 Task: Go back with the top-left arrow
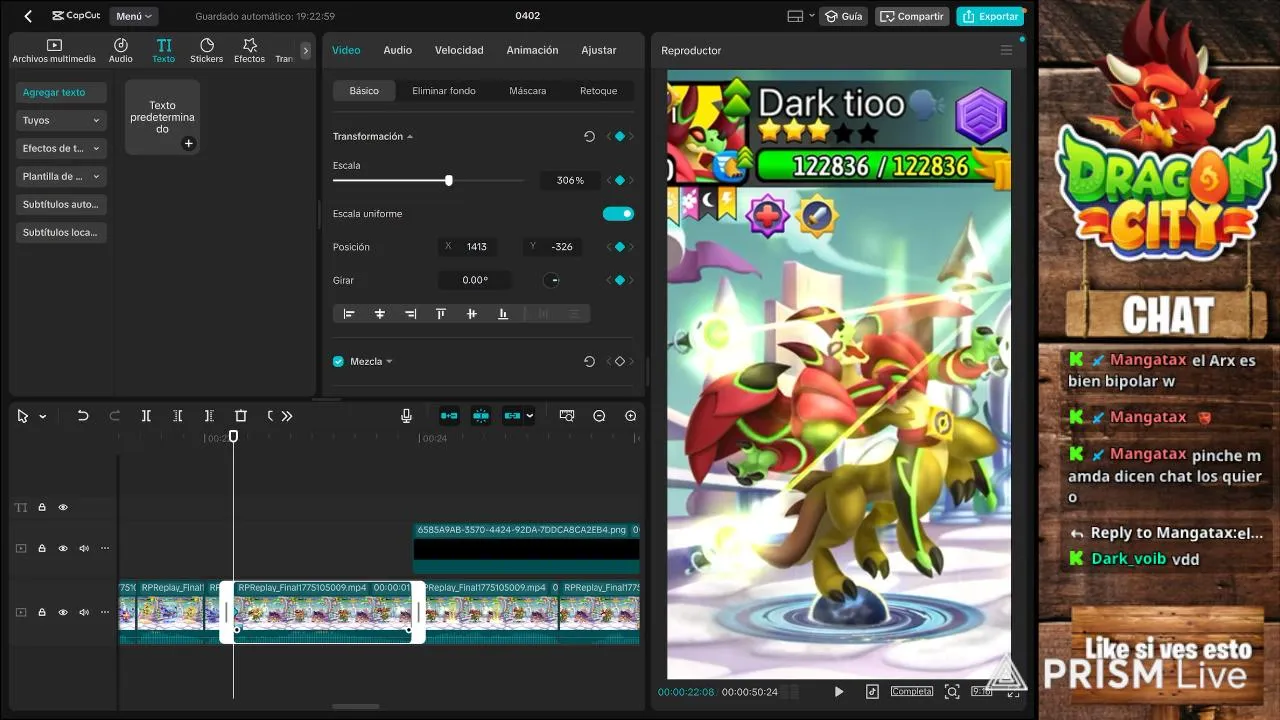coord(28,16)
